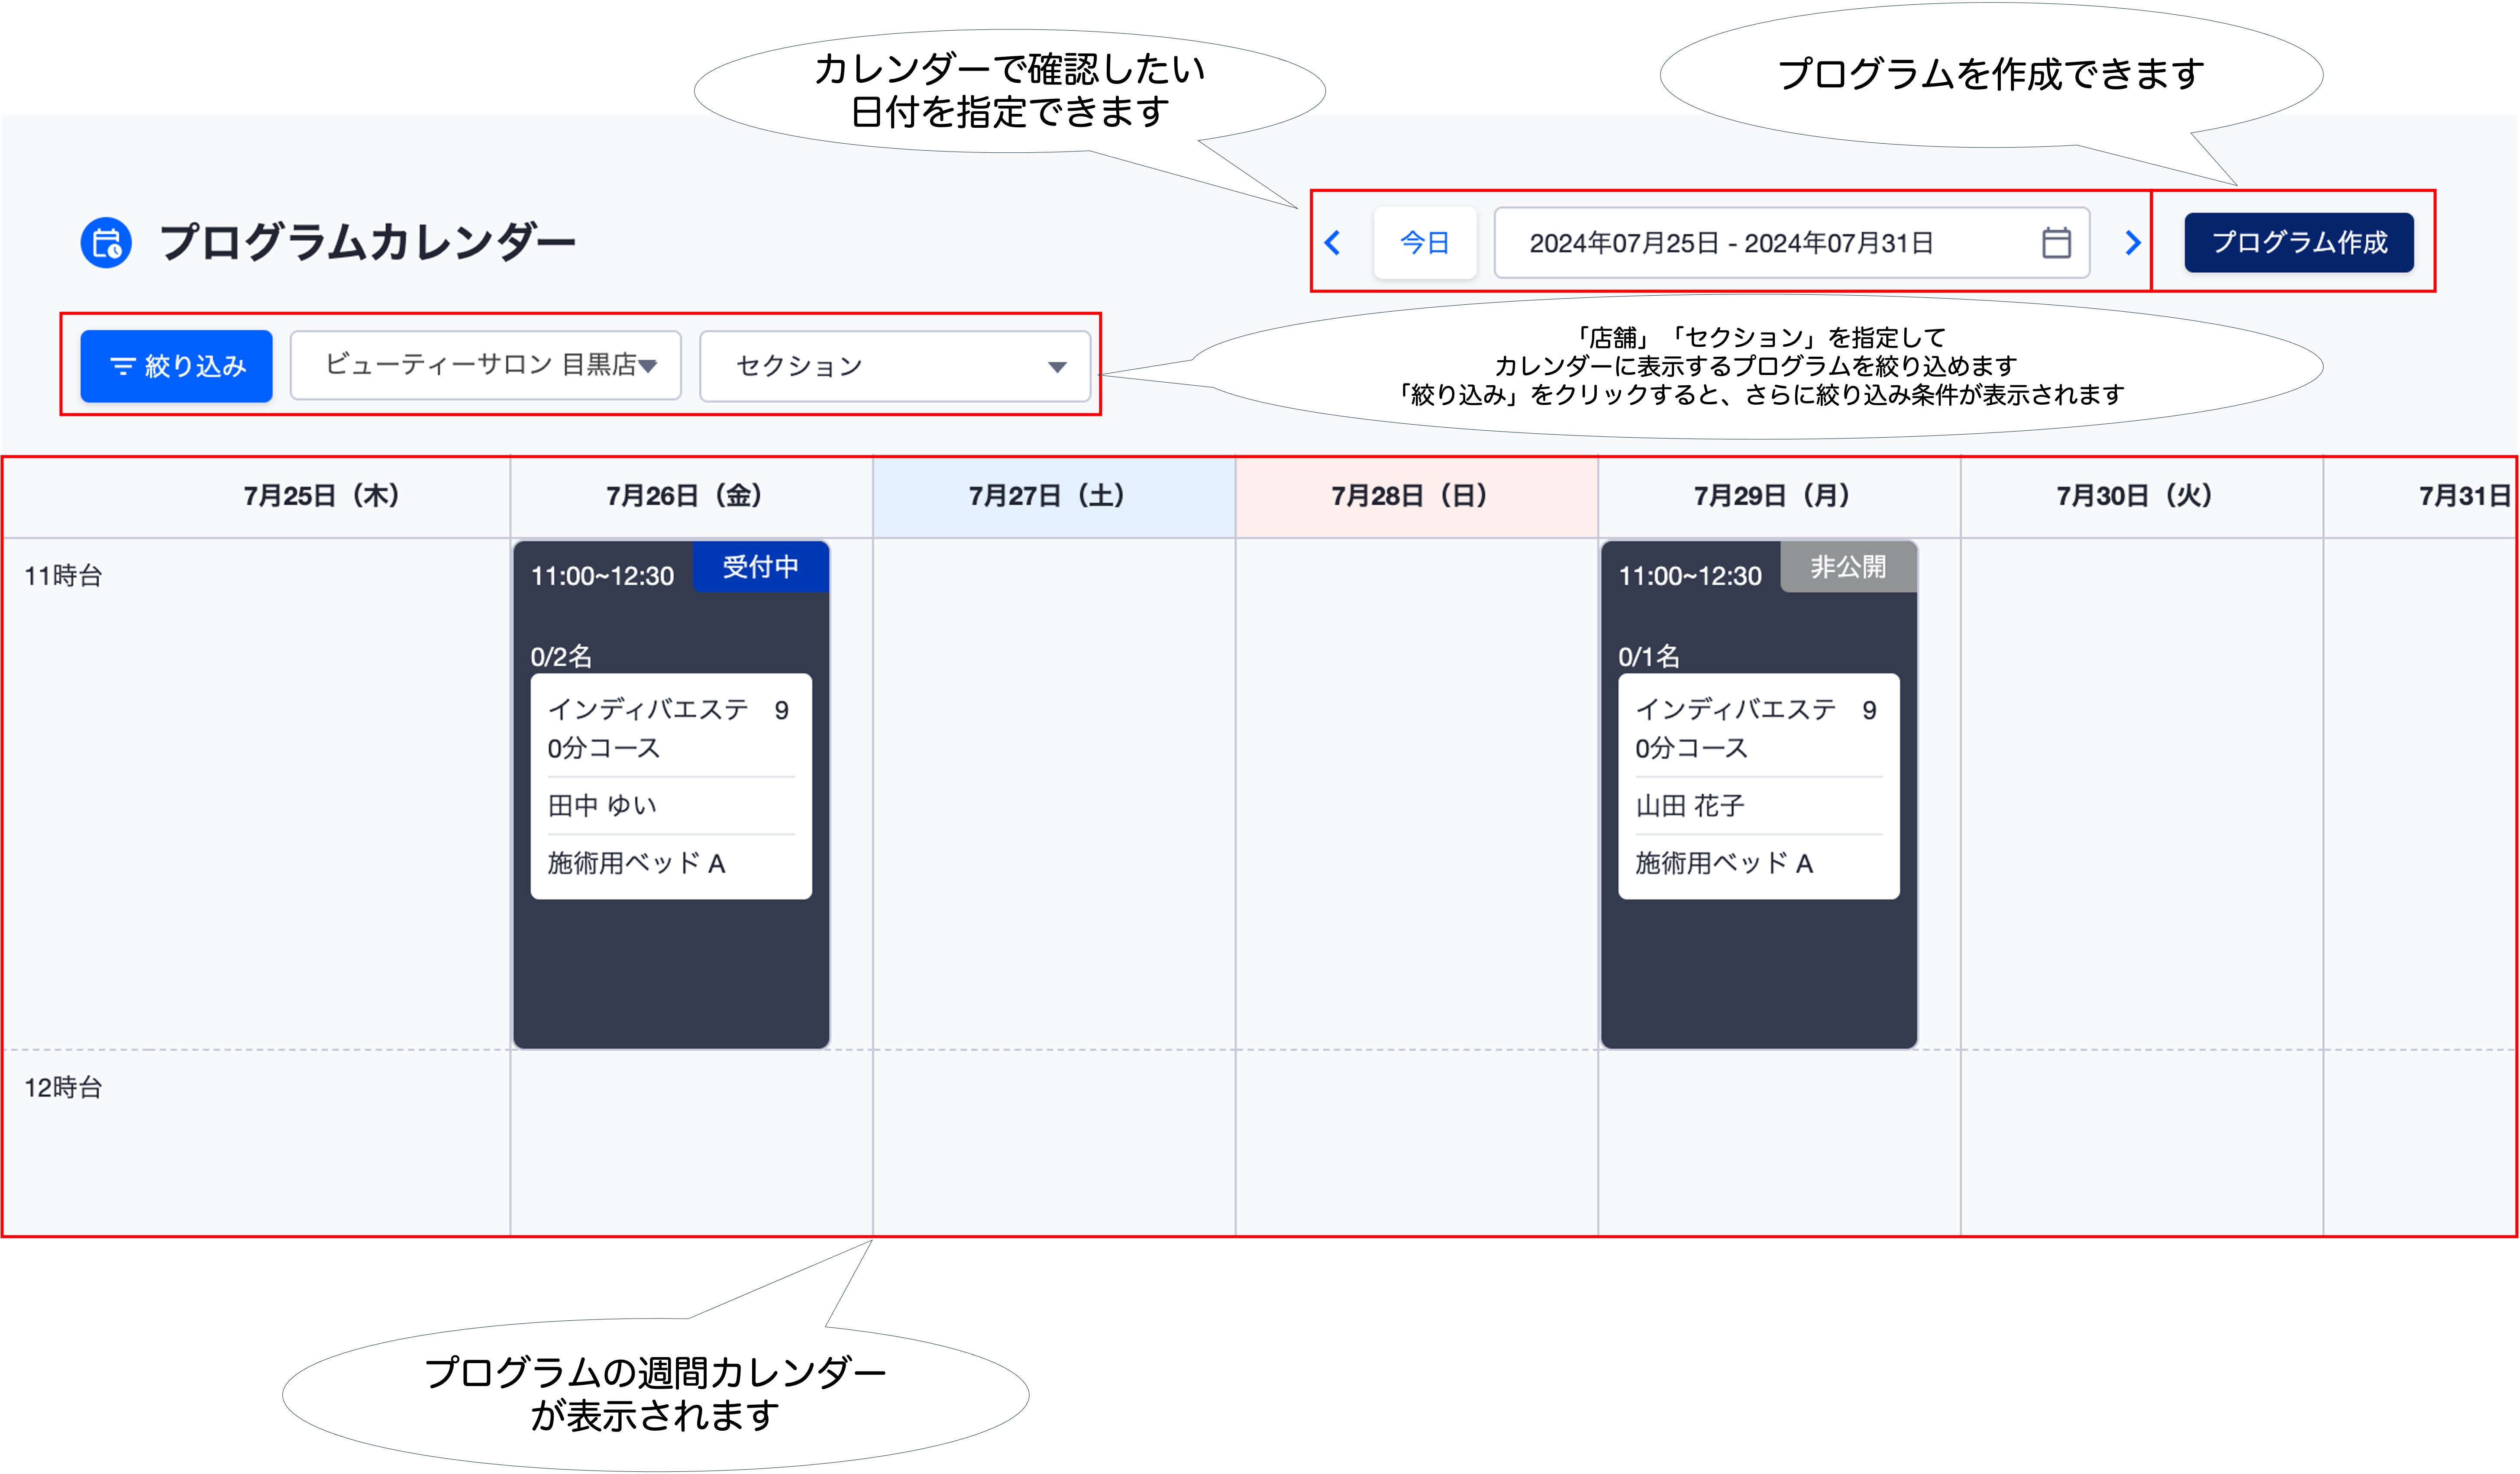Click the プログラム作成 button
2520x1474 pixels.
(2299, 243)
